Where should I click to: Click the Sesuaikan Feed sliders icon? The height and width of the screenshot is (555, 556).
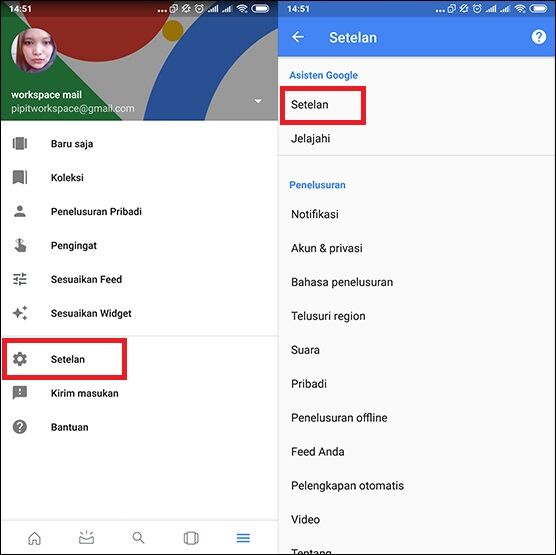point(20,279)
